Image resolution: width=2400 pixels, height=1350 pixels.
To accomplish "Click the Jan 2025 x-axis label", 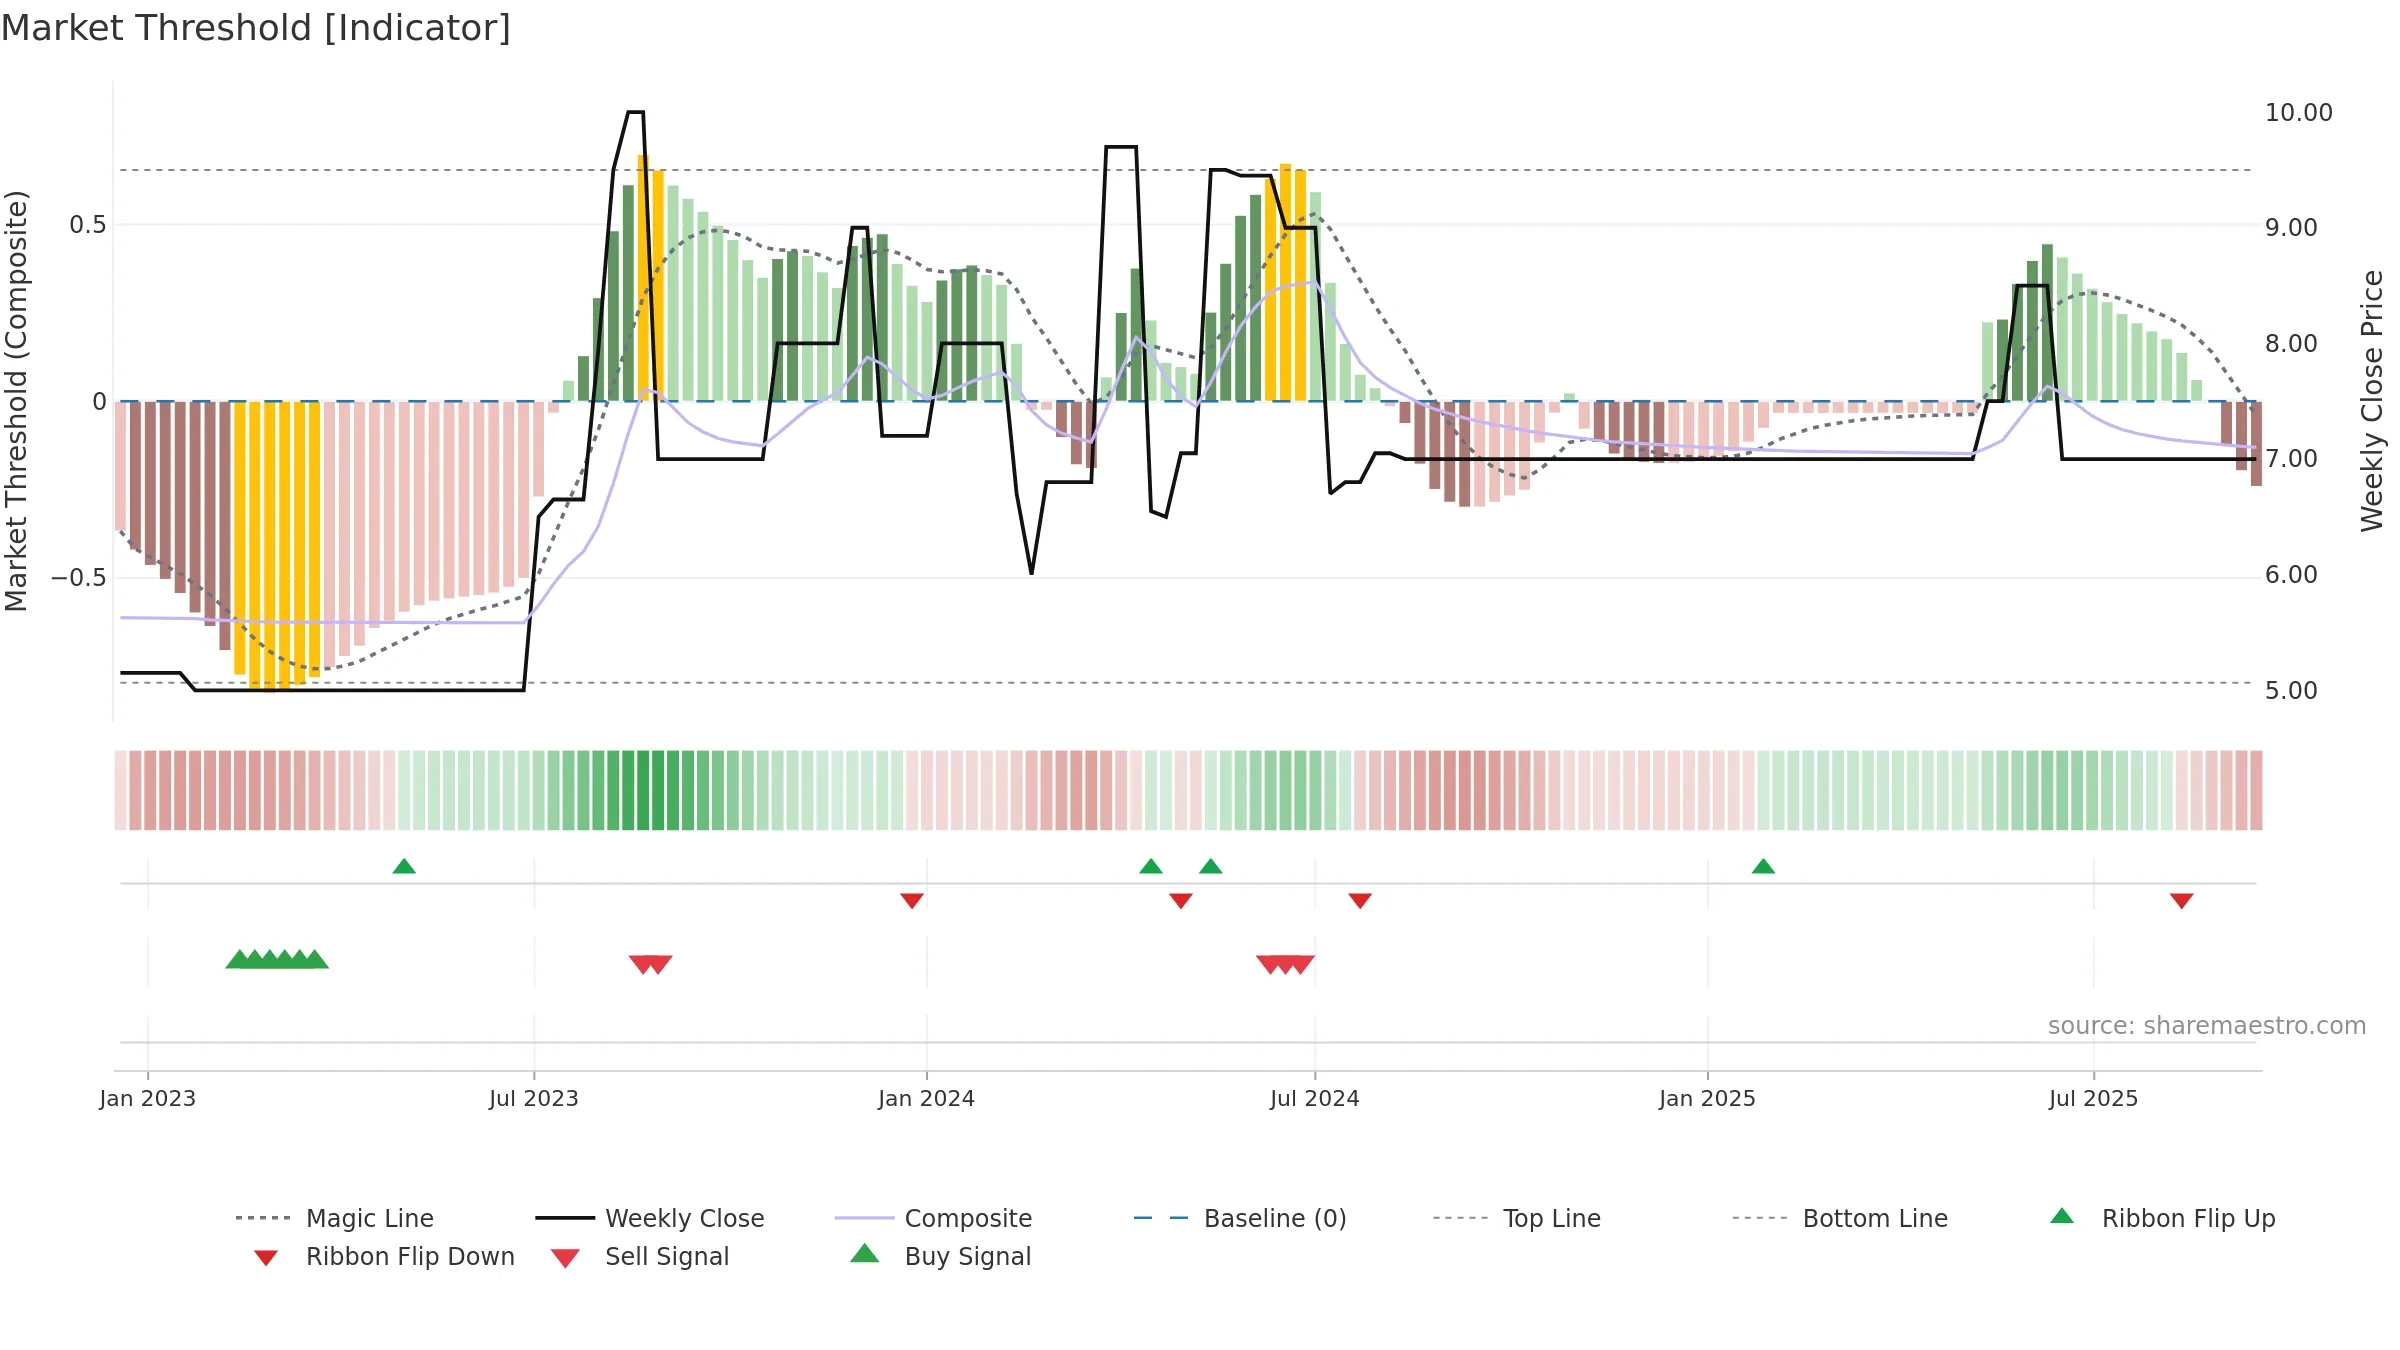I will (1708, 1098).
